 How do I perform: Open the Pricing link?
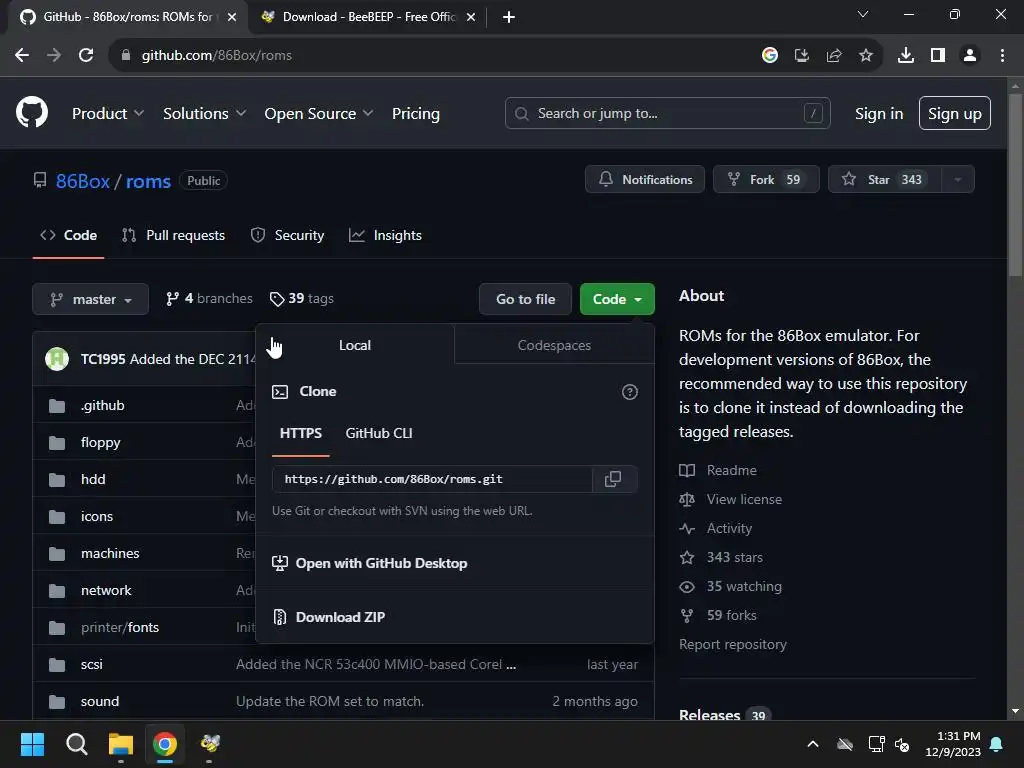tap(415, 114)
